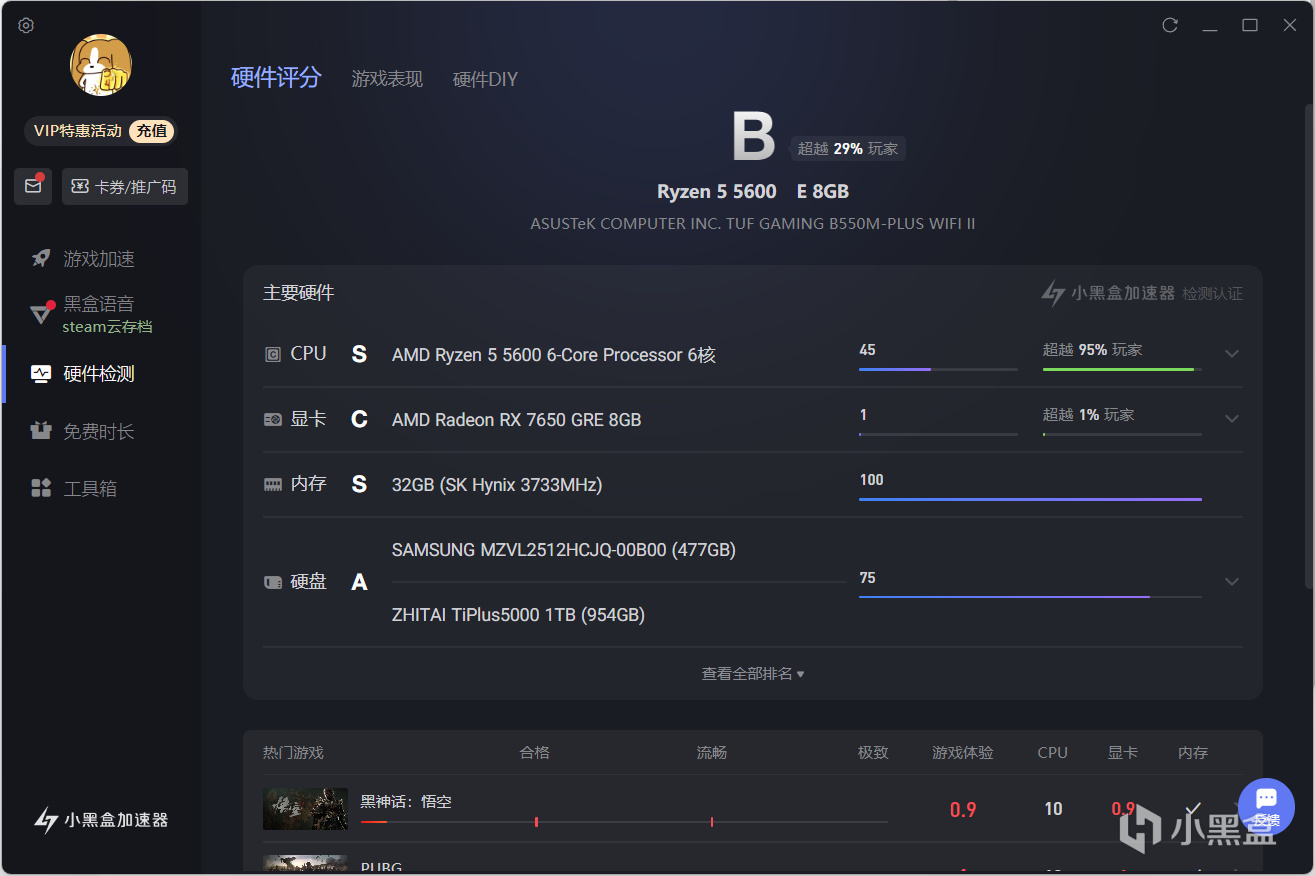Click the 硬件检测 monitor icon
Screen dimensions: 1315x876
point(41,374)
